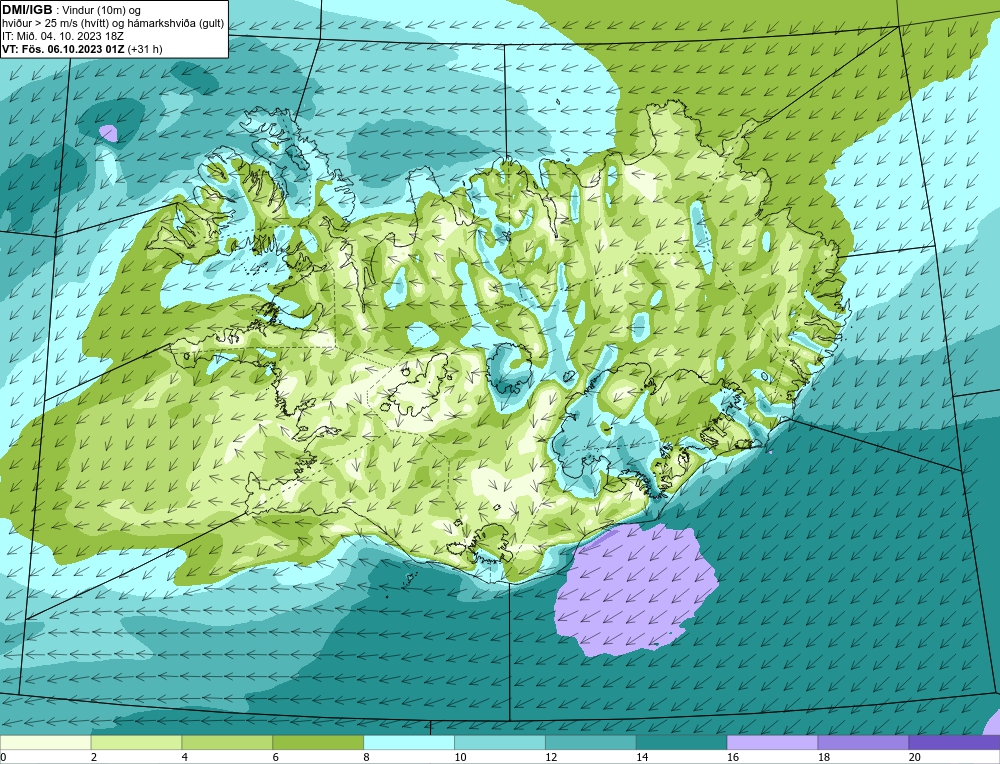
Task: Click the light cyan 8–10 m/s legend swatch
Action: click(409, 742)
